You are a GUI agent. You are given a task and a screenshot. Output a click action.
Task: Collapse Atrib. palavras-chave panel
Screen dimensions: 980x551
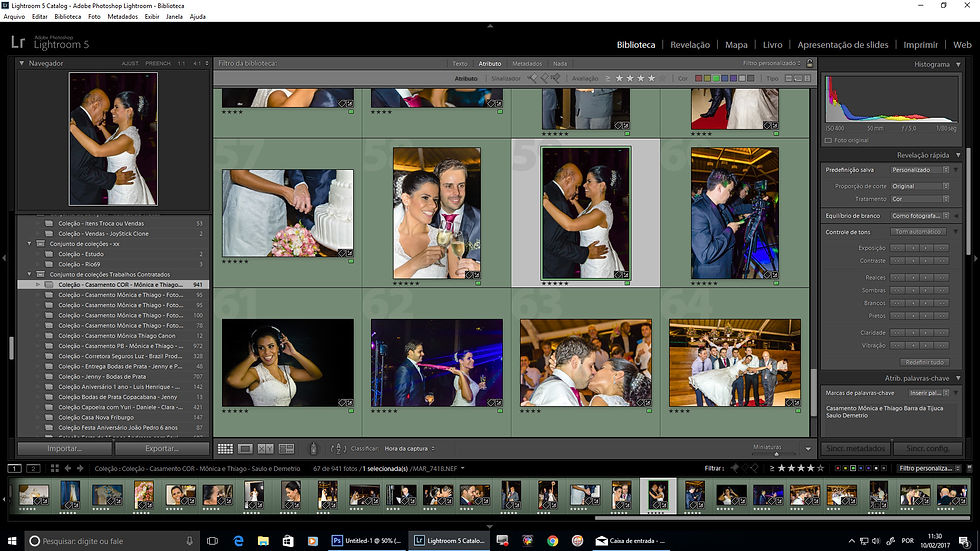pos(958,378)
